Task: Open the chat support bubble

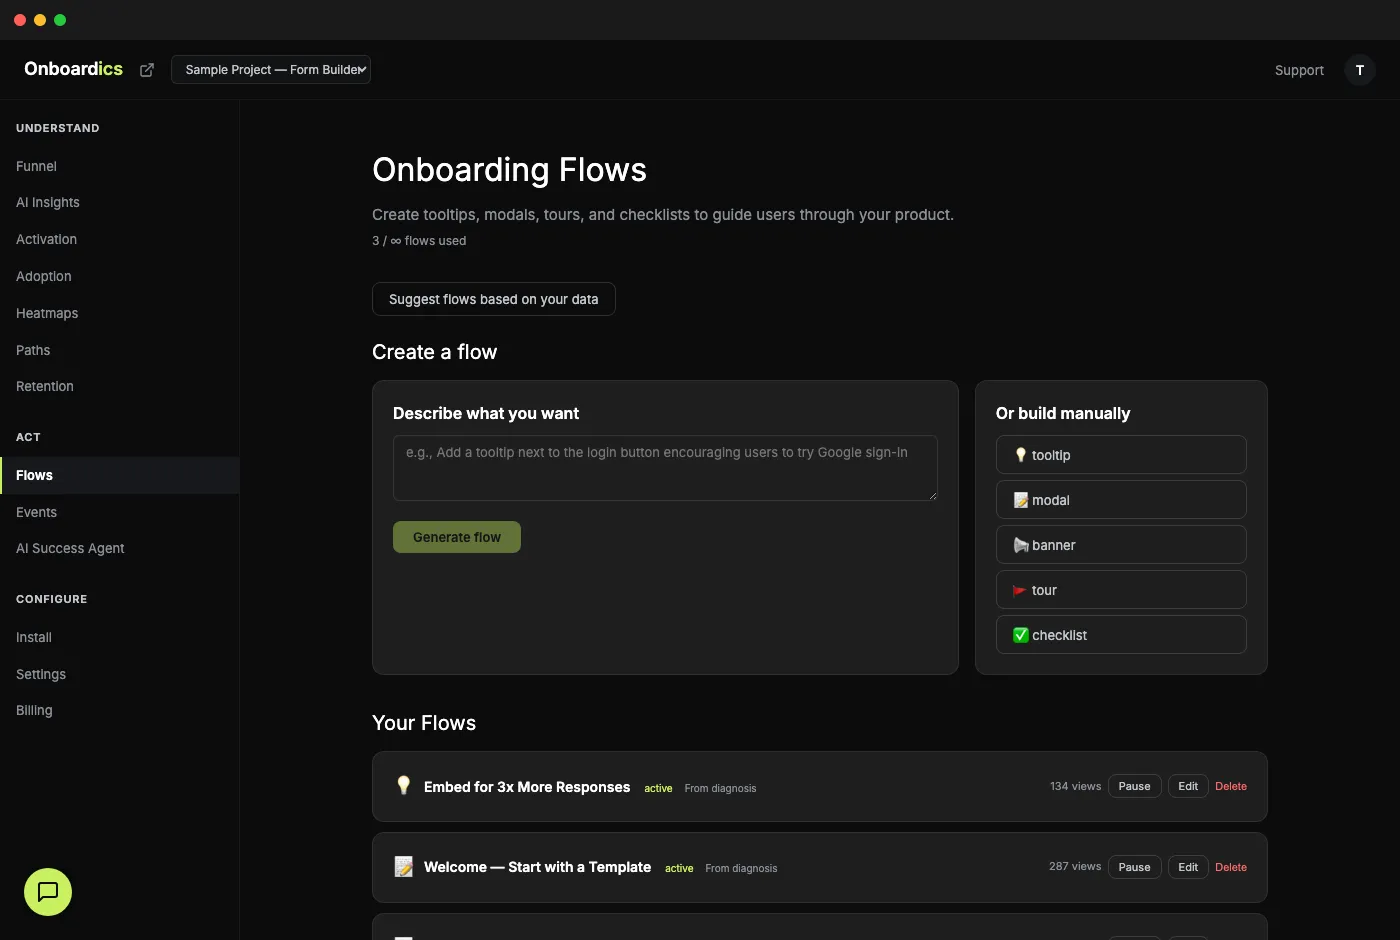Action: pyautogui.click(x=47, y=892)
